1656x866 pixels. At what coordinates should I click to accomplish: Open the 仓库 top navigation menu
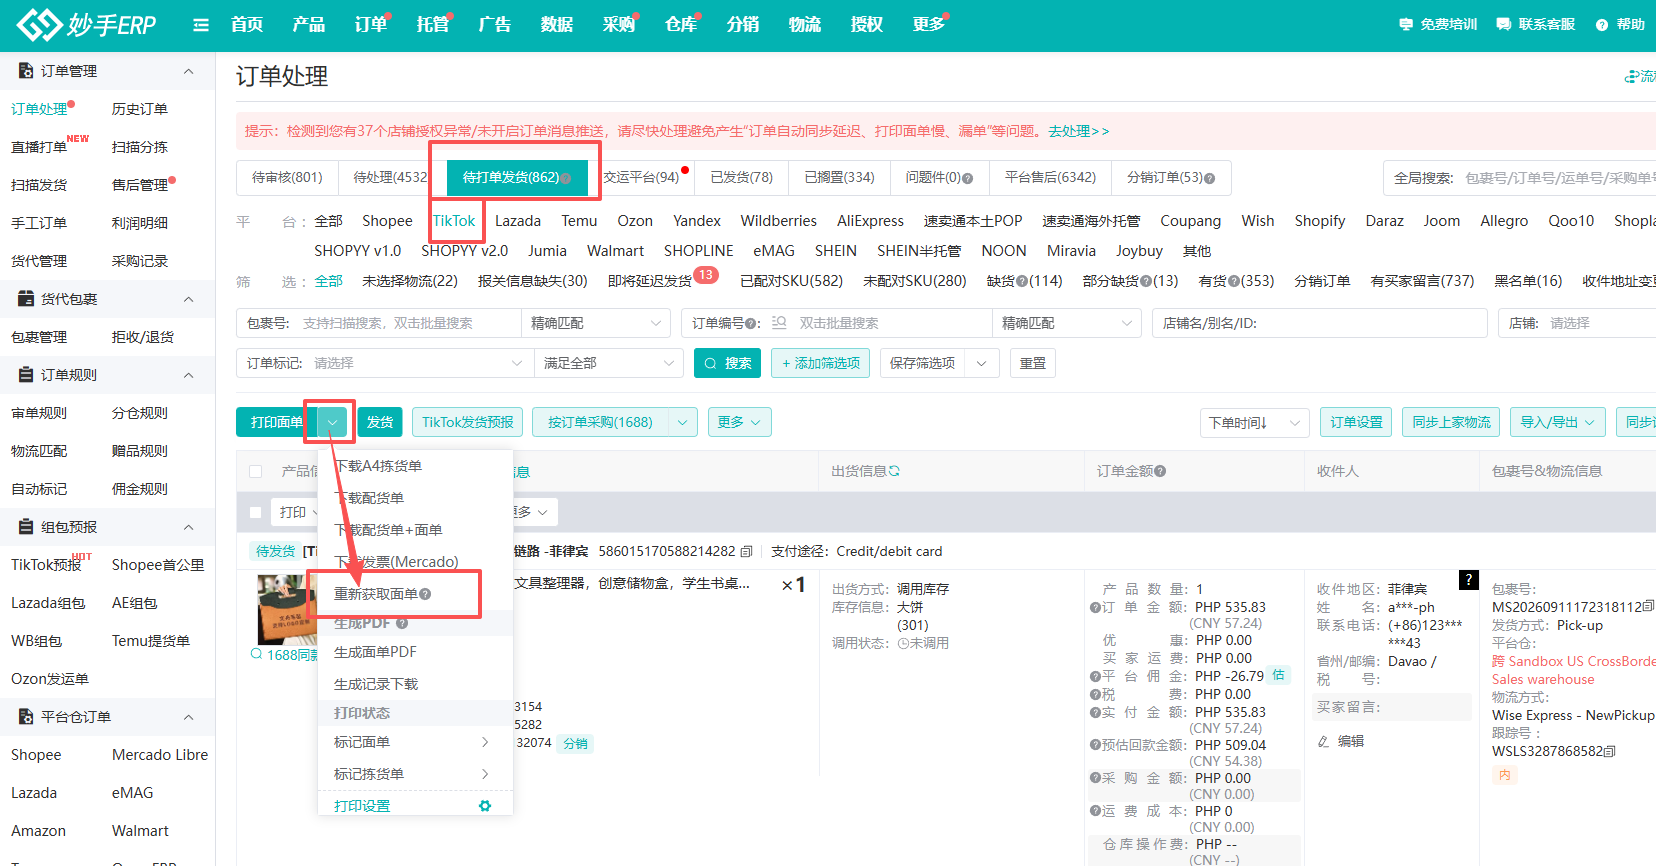click(x=681, y=24)
